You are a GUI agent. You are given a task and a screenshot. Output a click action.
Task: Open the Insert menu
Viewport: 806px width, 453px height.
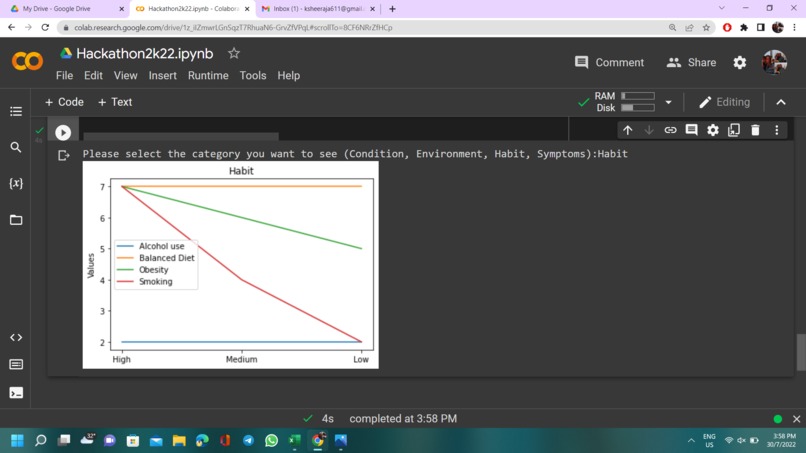point(162,76)
